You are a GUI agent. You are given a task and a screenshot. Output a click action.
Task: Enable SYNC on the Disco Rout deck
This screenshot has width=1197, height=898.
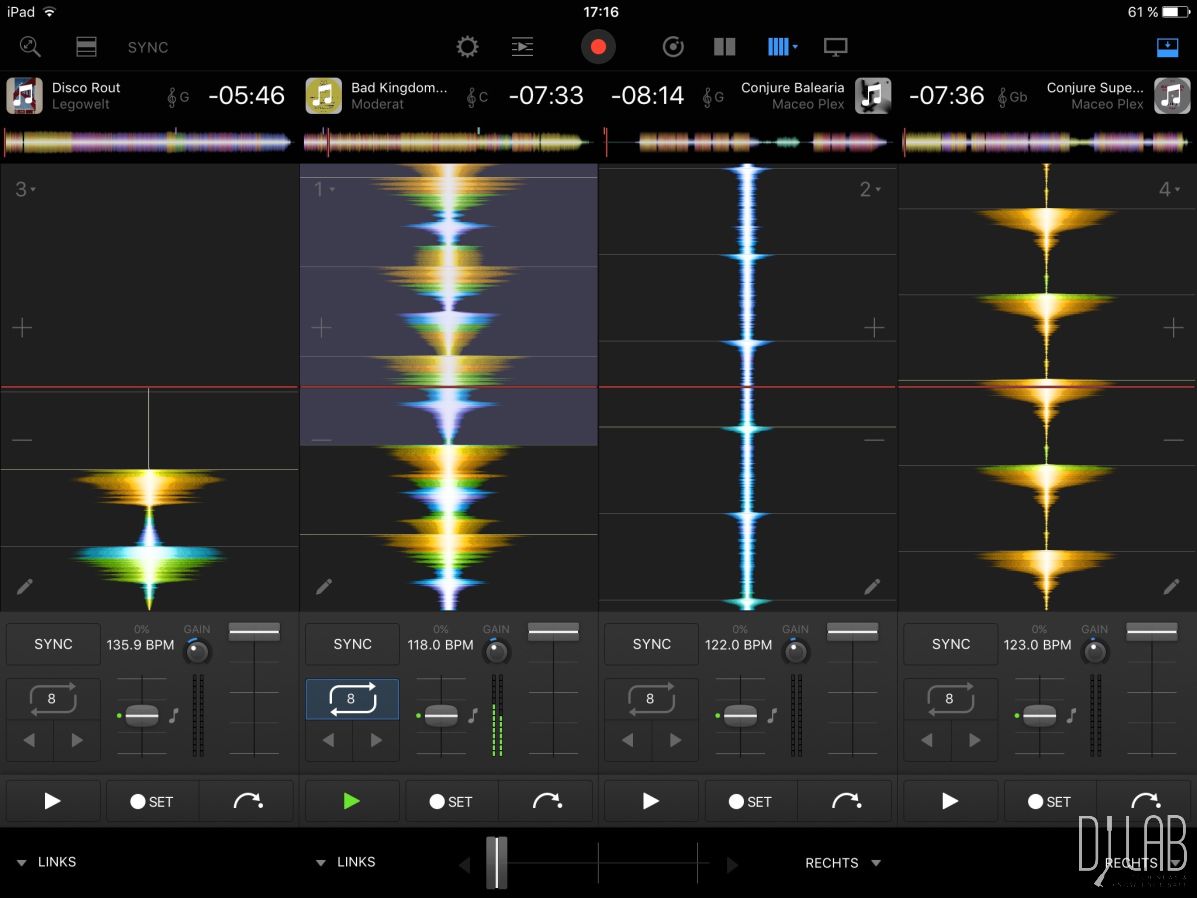click(53, 644)
